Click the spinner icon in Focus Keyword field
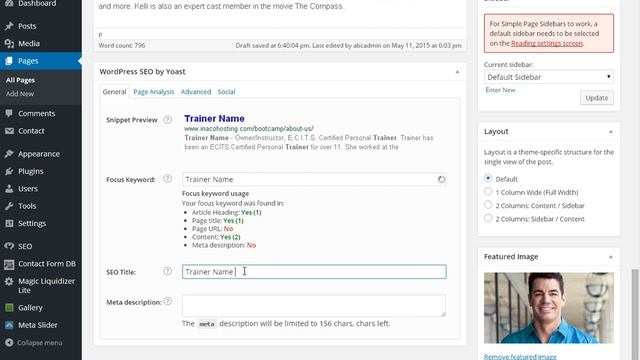 coord(441,180)
